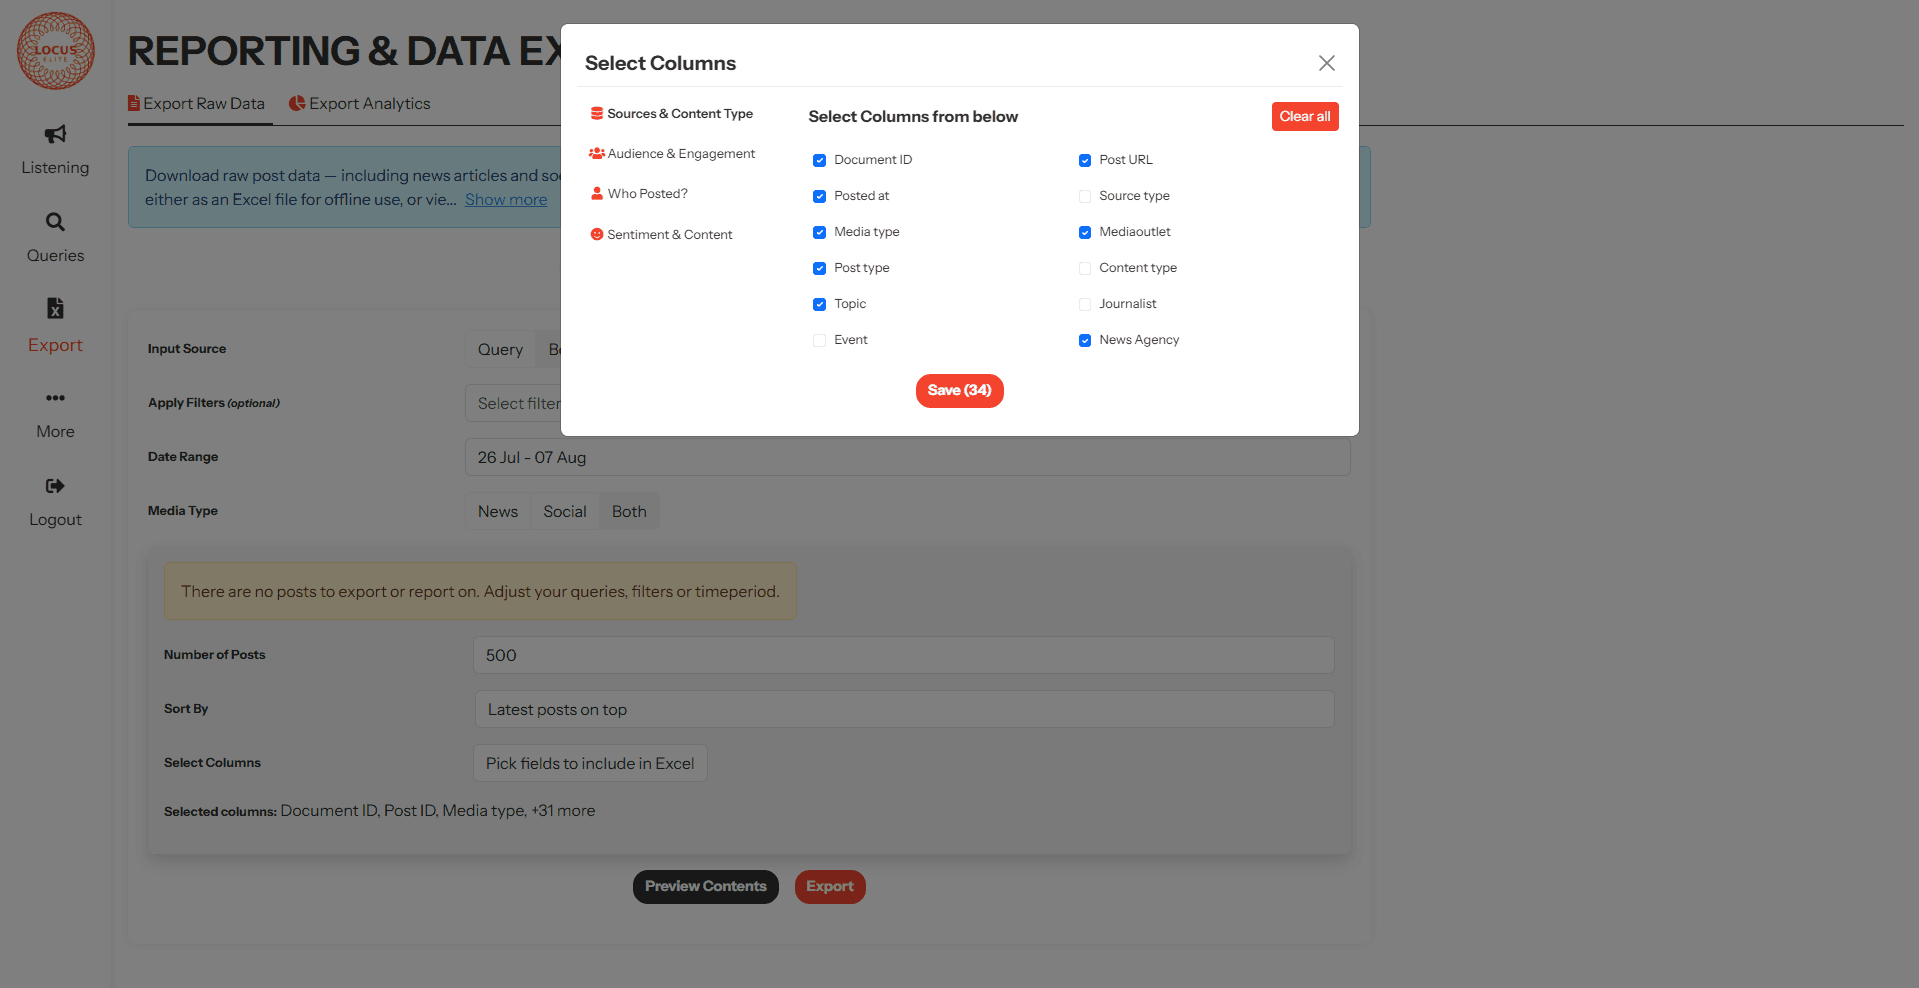Close the Select Columns dialog

click(x=1326, y=63)
